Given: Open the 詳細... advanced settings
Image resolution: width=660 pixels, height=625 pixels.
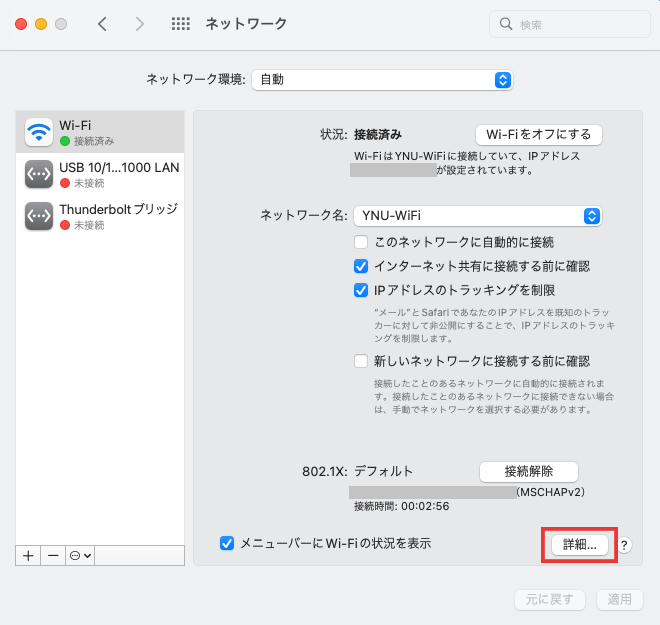Looking at the screenshot, I should [579, 545].
